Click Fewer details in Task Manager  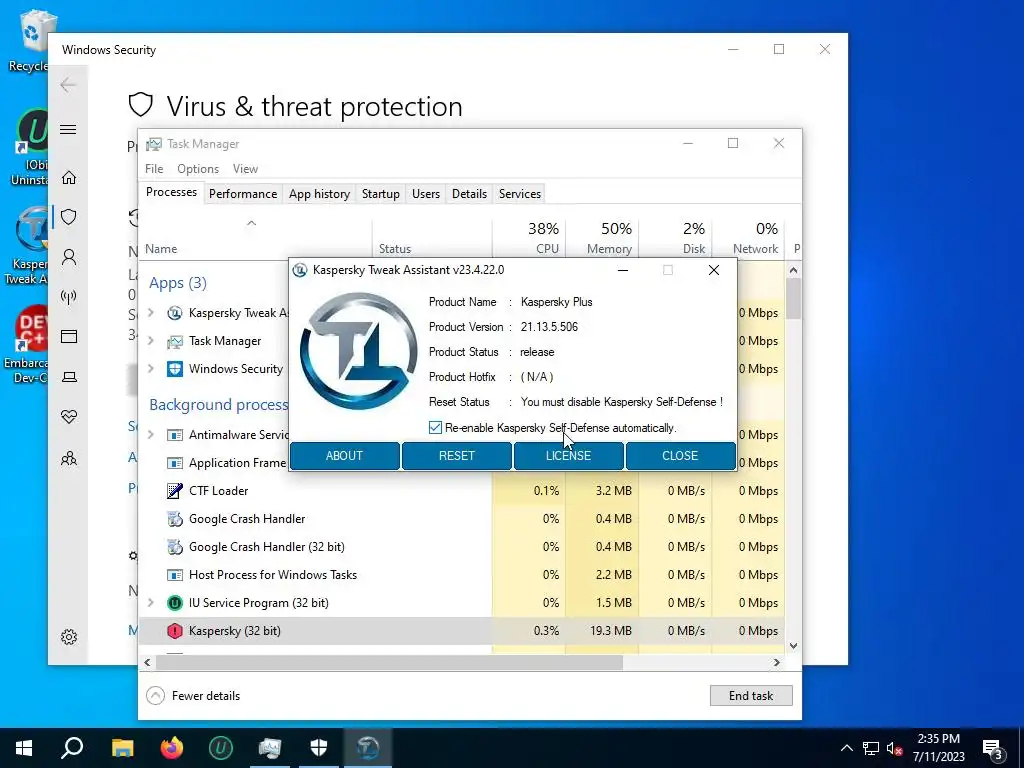(206, 696)
